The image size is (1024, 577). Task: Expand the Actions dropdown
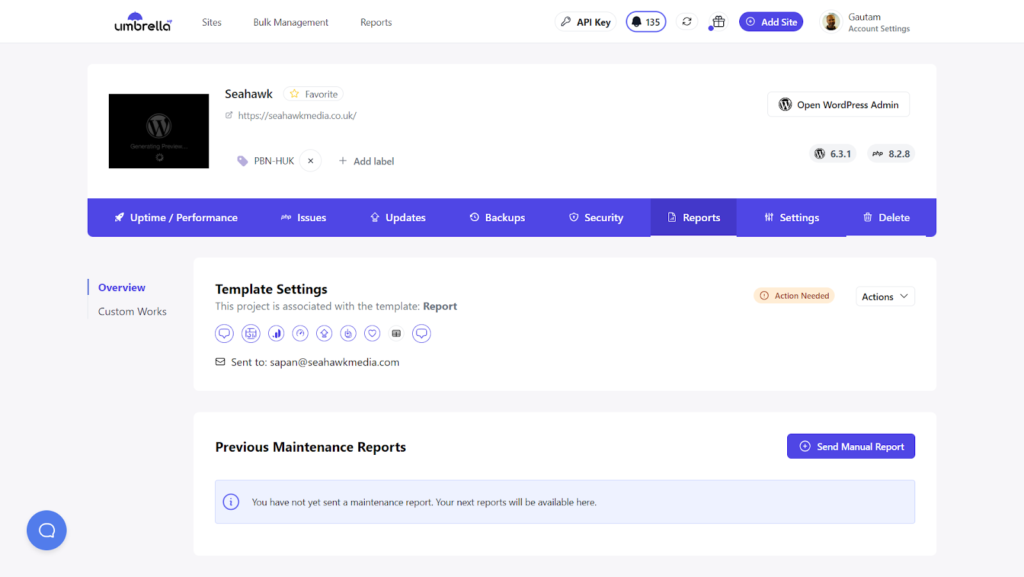pos(885,296)
